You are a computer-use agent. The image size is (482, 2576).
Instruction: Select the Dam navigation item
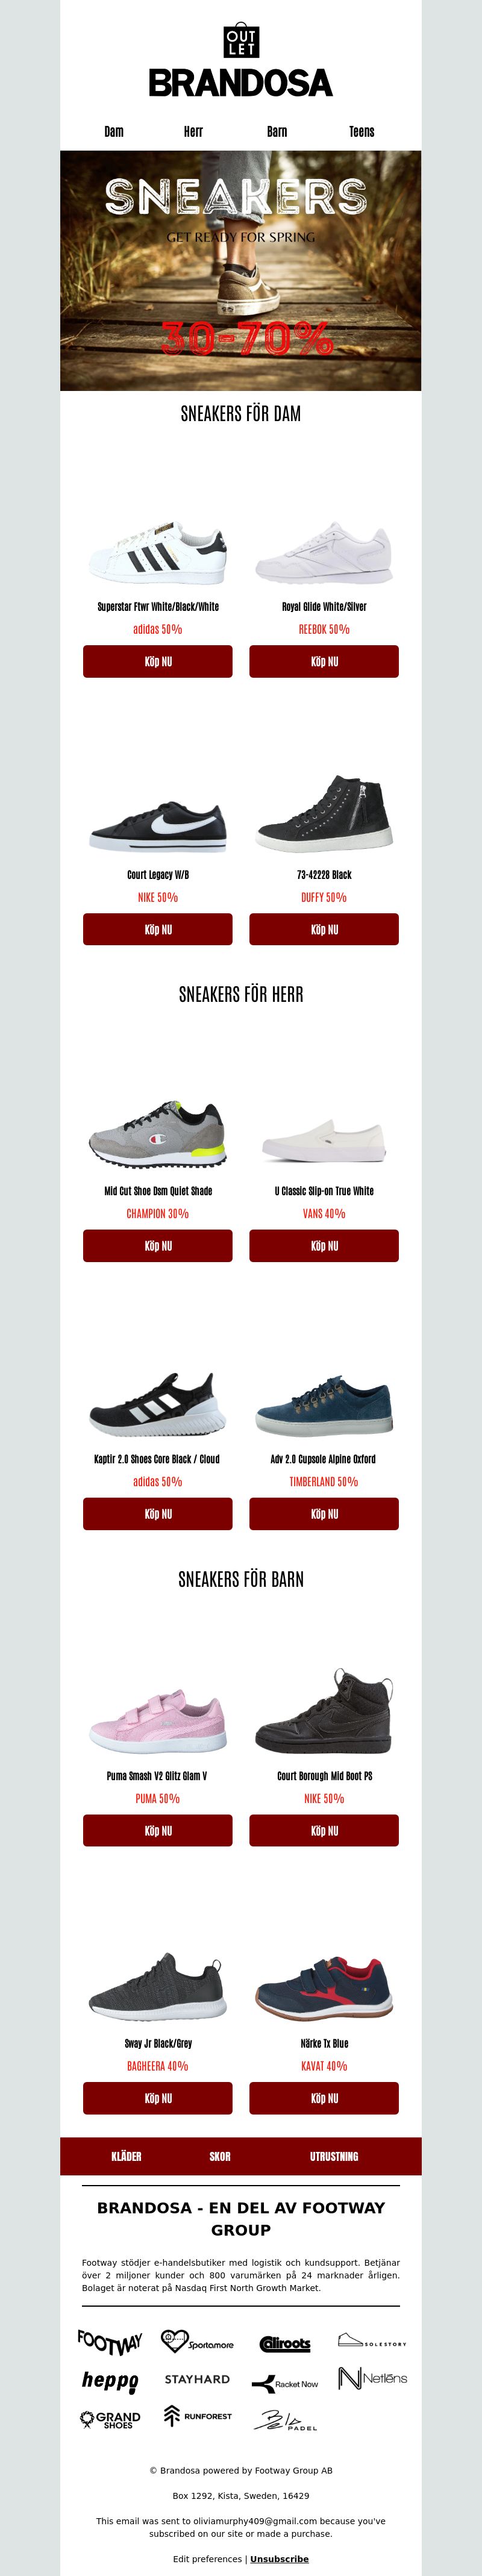[114, 131]
